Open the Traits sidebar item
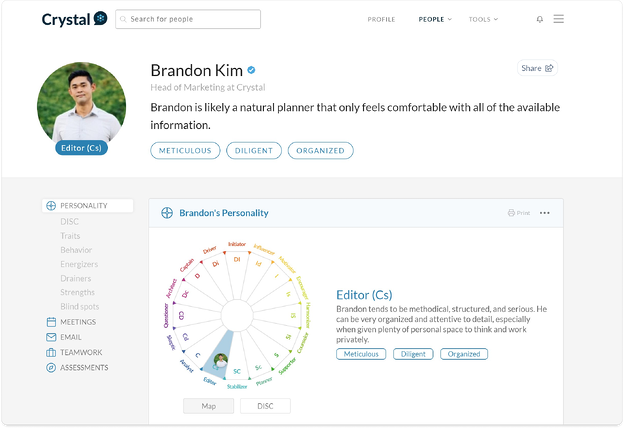624x428 pixels. click(x=70, y=236)
